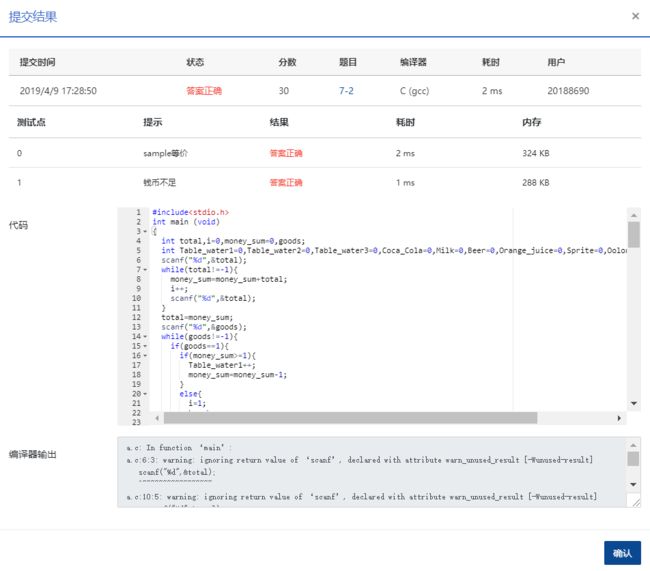Click the 编译器输出 section label
650x571 pixels.
[x=33, y=454]
